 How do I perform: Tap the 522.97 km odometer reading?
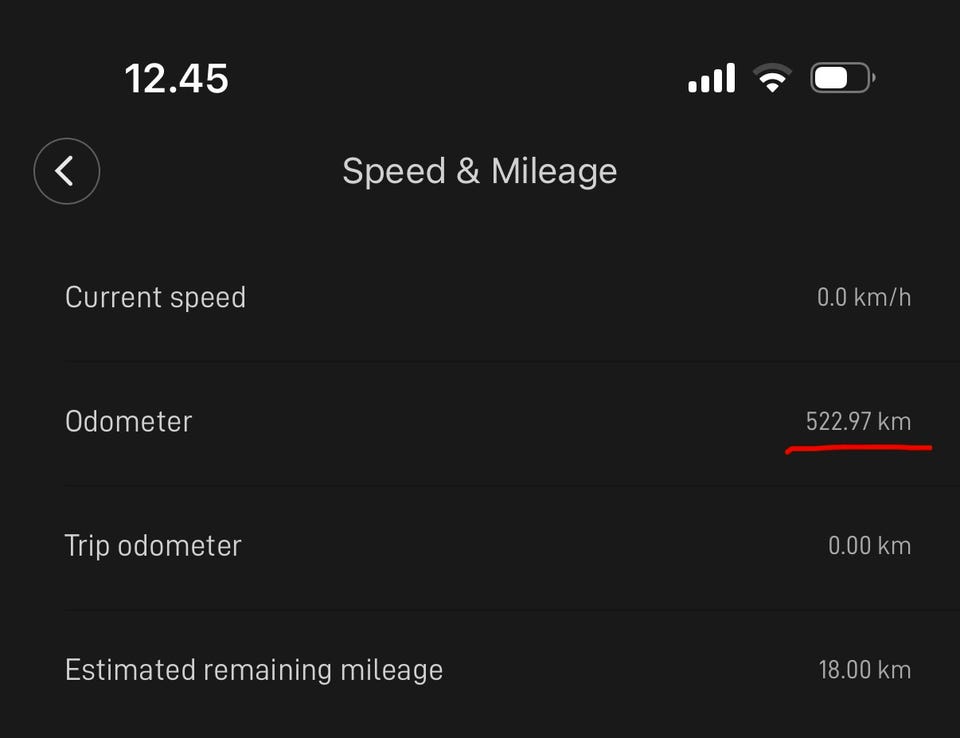pos(858,421)
